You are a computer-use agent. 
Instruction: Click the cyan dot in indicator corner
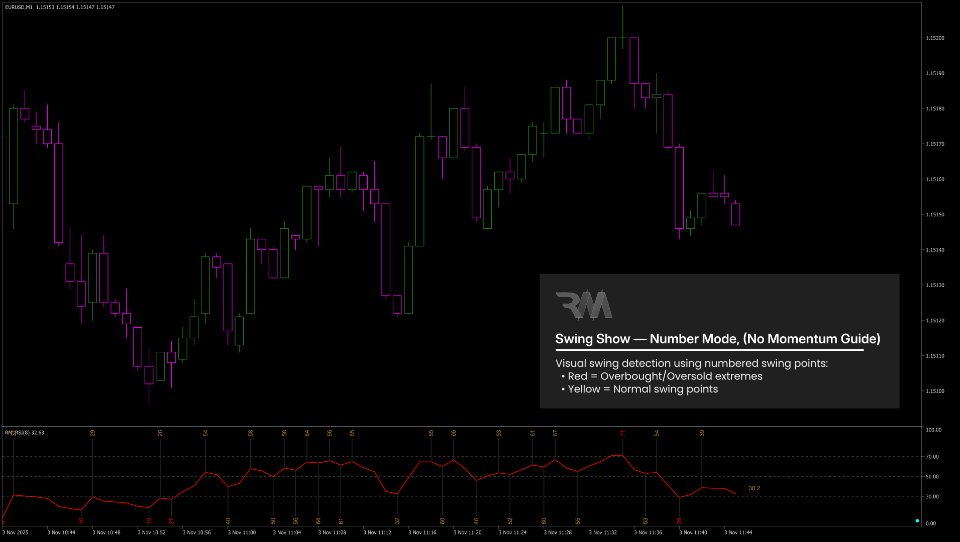[917, 521]
